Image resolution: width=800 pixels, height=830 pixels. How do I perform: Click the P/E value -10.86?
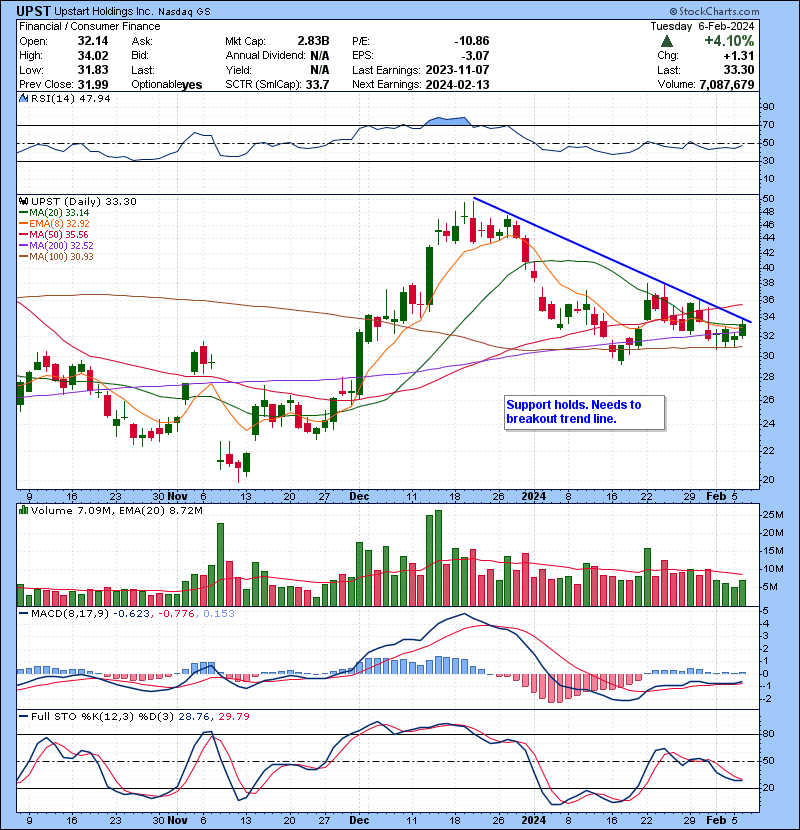[x=472, y=41]
